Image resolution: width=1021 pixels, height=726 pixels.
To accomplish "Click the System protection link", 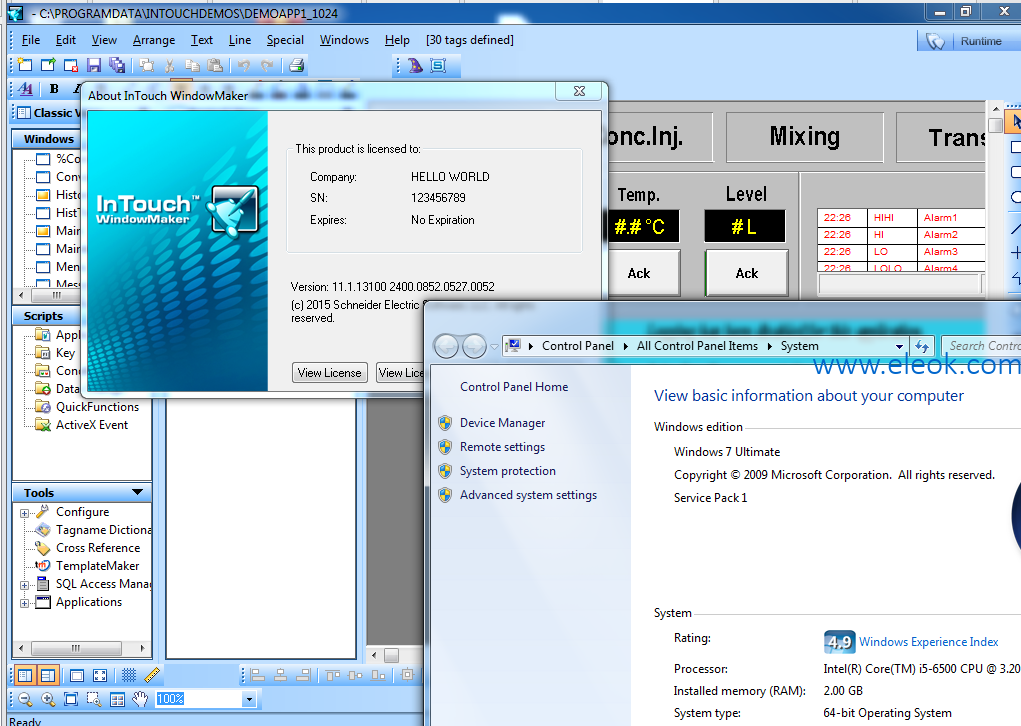I will tap(507, 471).
